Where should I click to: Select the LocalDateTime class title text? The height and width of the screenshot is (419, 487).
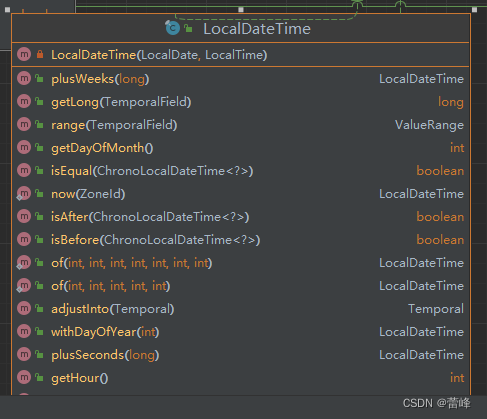(x=257, y=29)
